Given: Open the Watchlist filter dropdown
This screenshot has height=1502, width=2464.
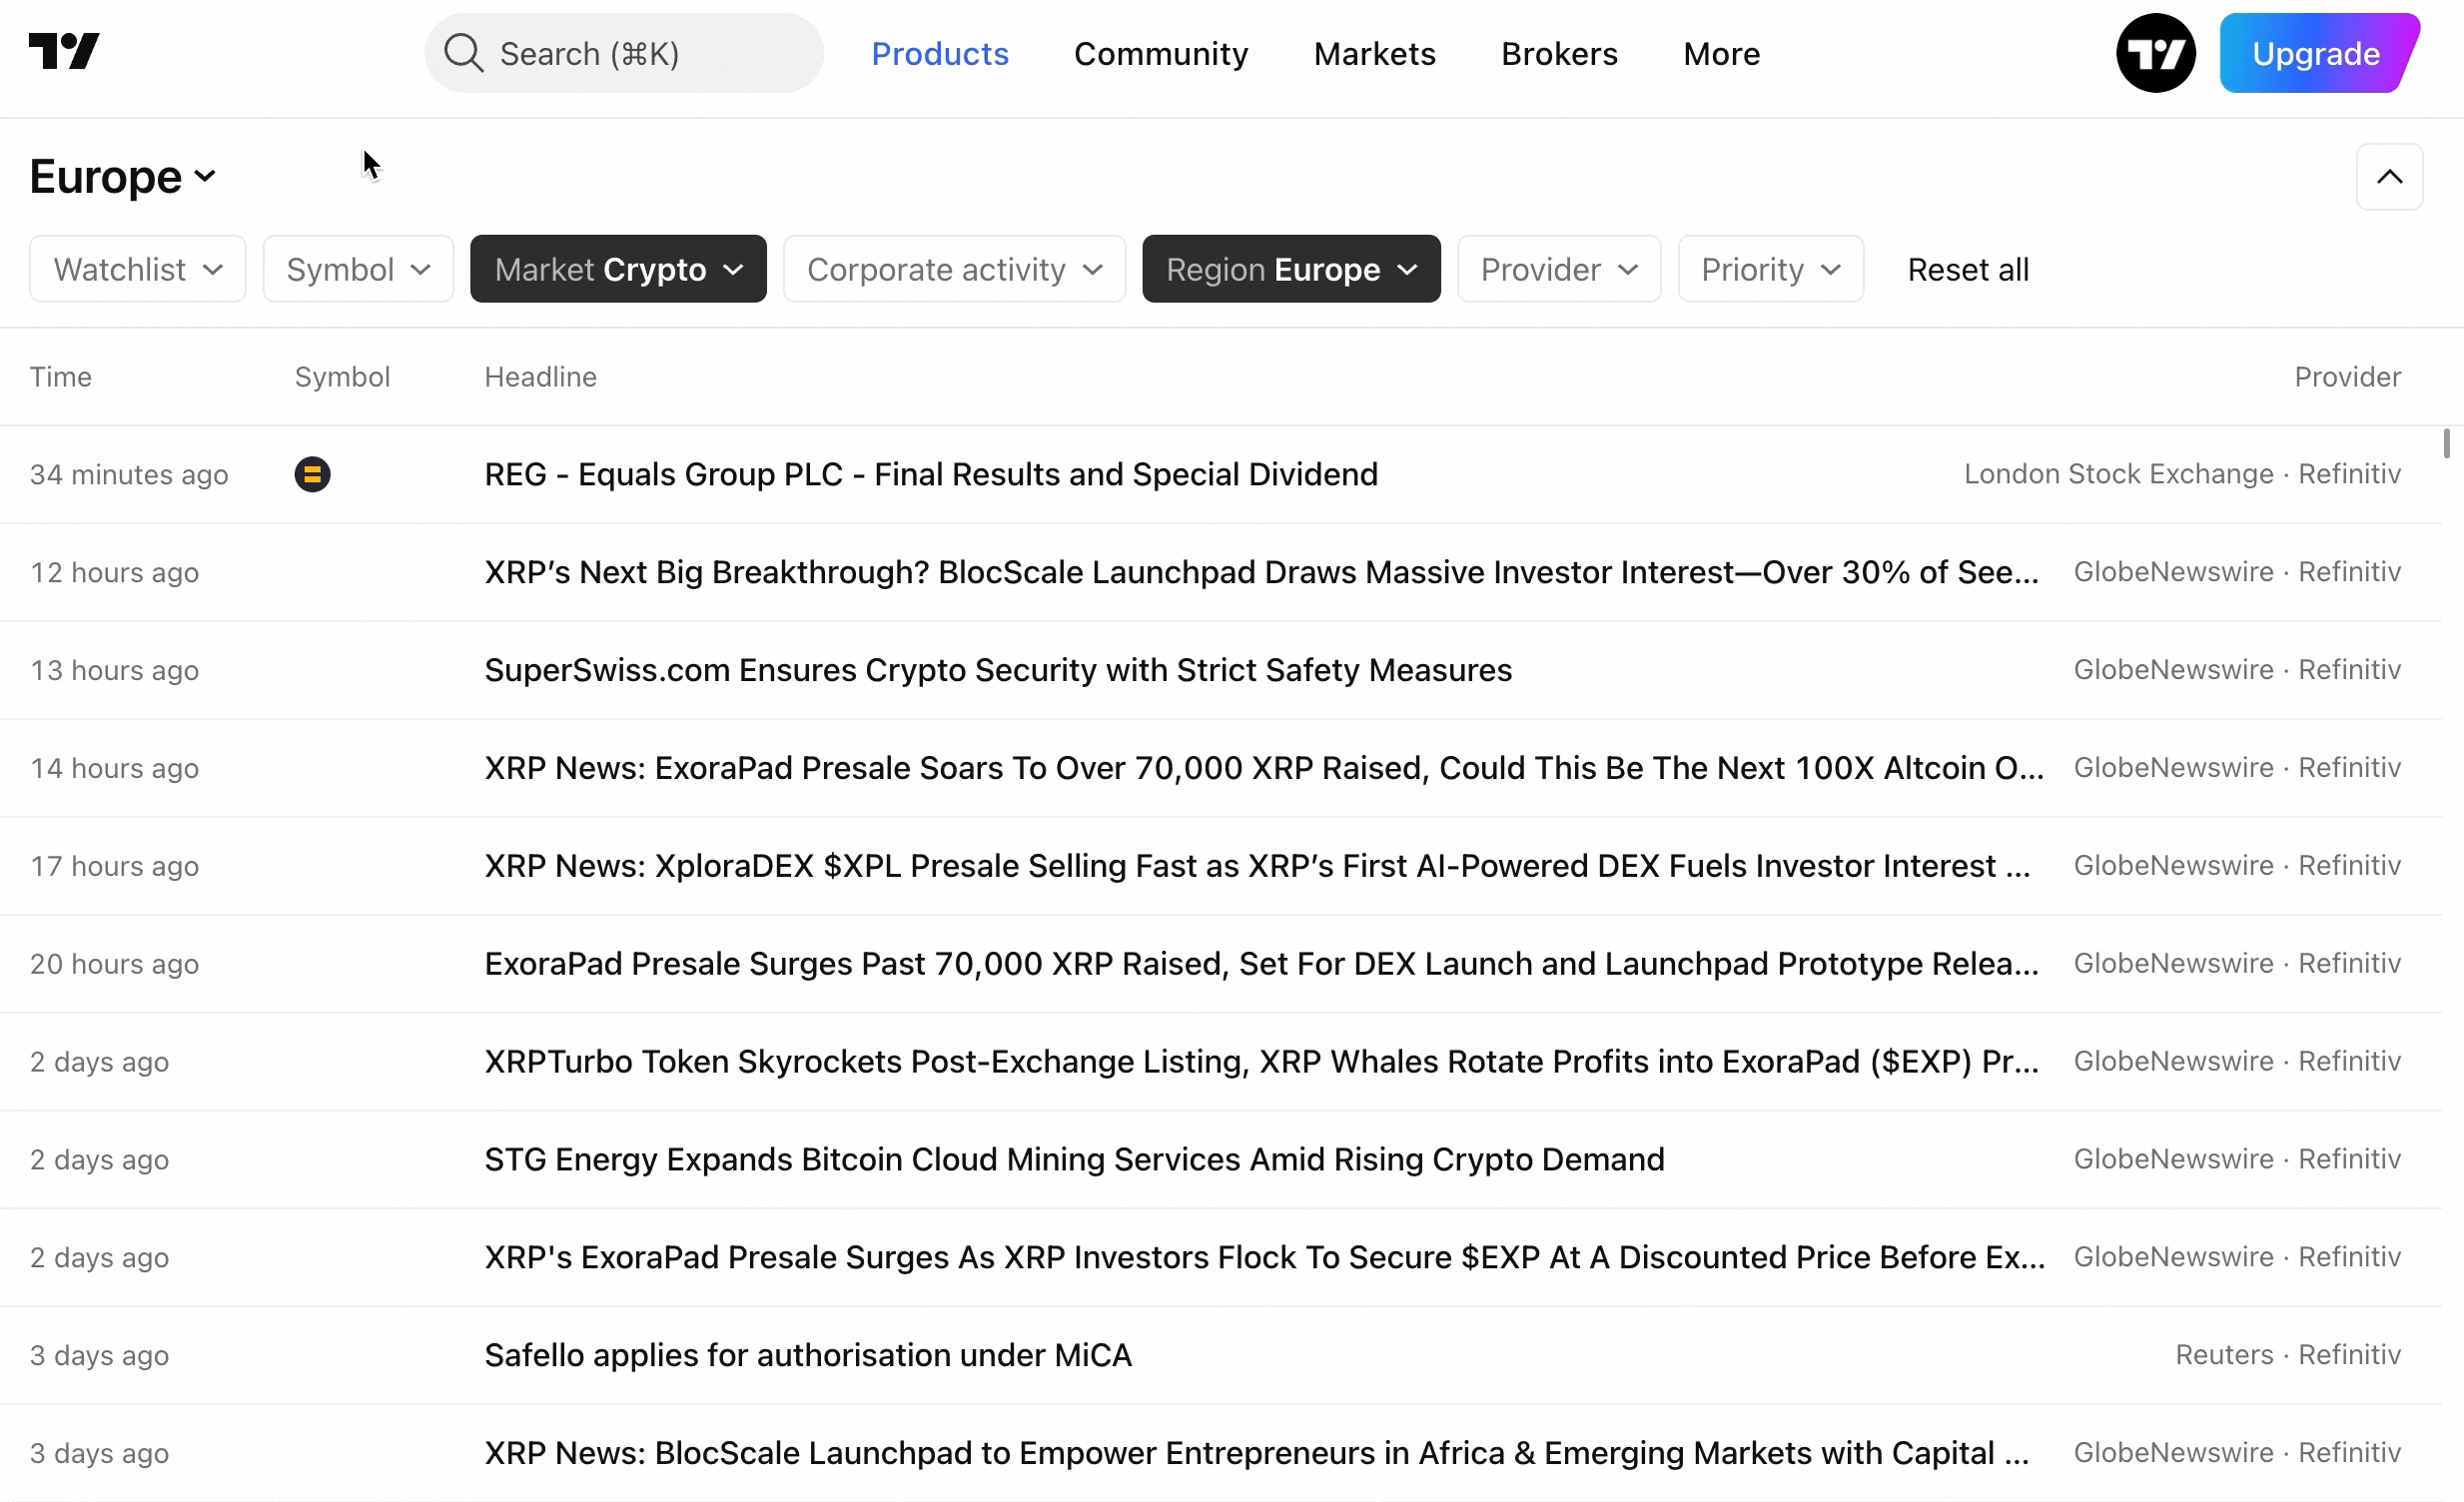Looking at the screenshot, I should 138,269.
